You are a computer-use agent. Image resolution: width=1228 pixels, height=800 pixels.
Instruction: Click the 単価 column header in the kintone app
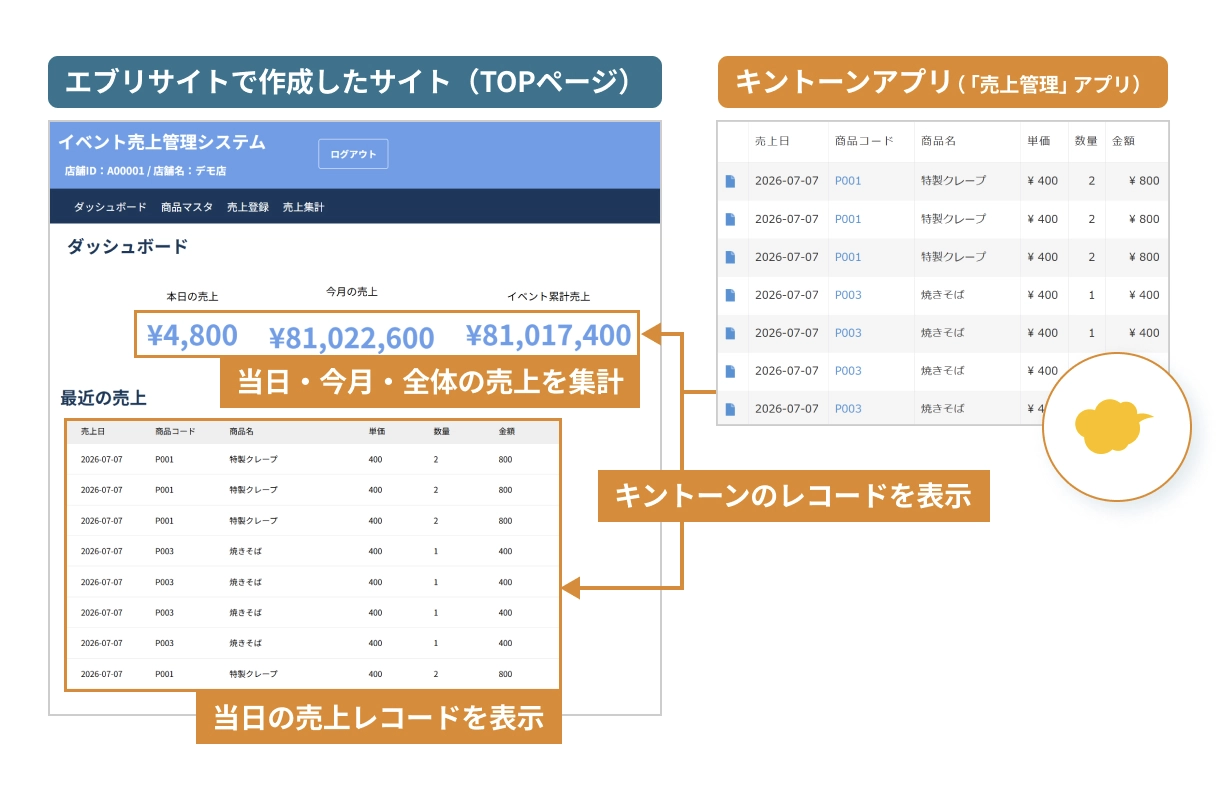[x=1038, y=142]
